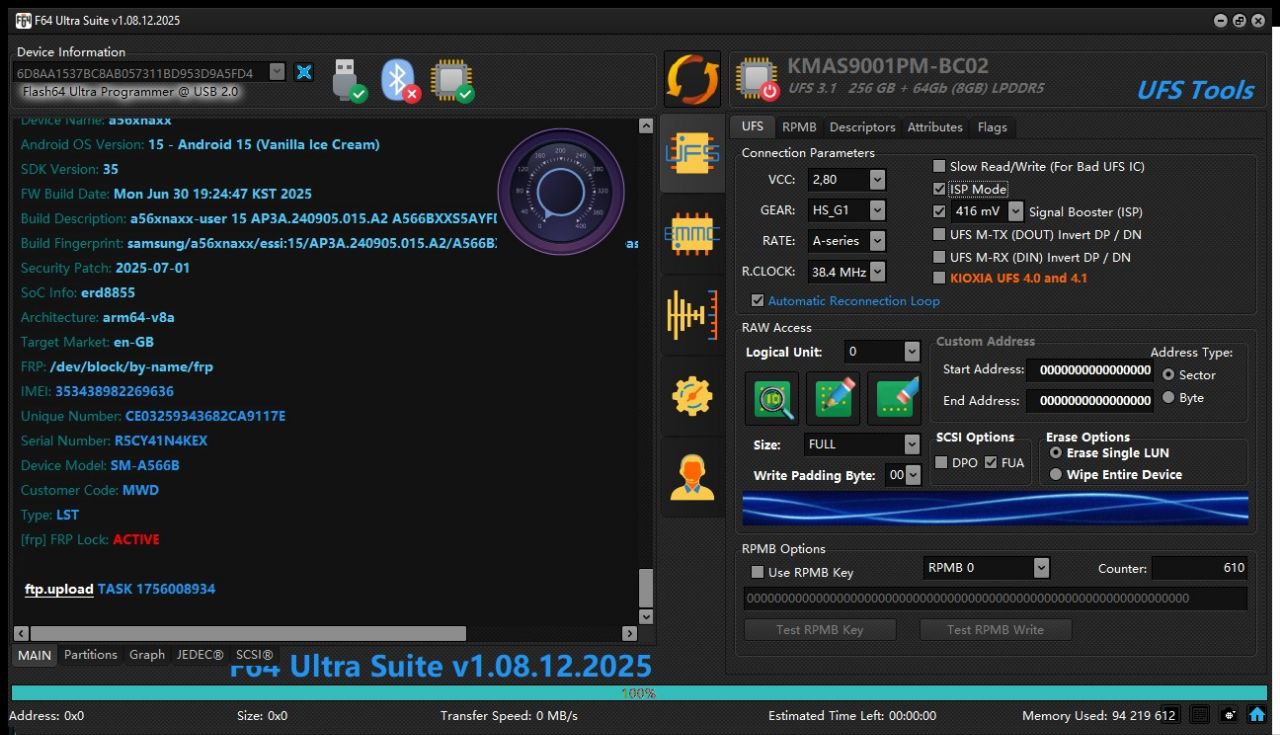The image size is (1280, 735).
Task: Open the SCSI® tab
Action: coord(254,655)
